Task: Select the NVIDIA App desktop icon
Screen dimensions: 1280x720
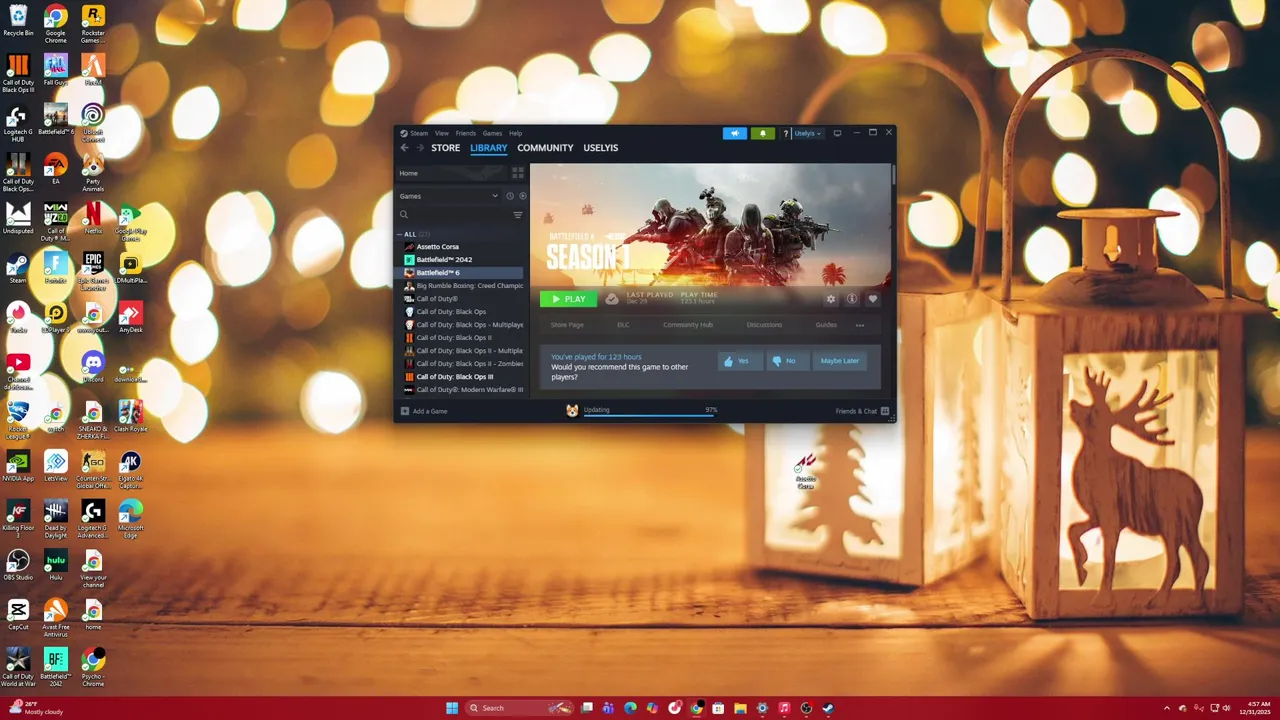Action: pyautogui.click(x=18, y=465)
